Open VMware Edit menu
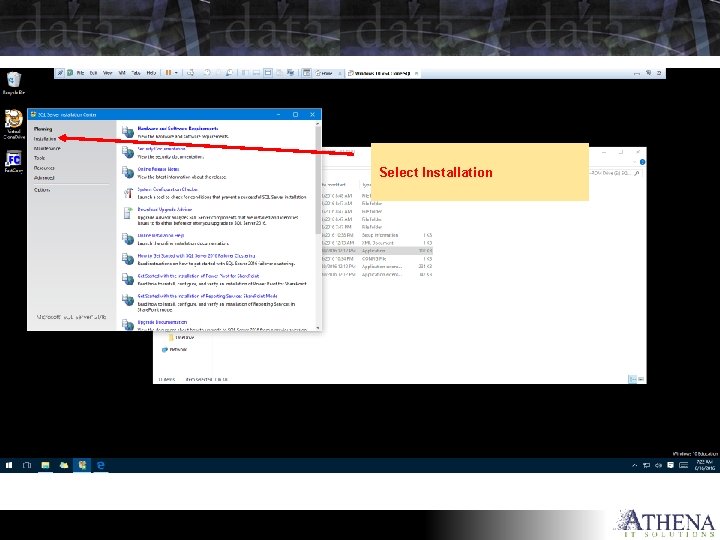The height and width of the screenshot is (540, 720). point(93,73)
